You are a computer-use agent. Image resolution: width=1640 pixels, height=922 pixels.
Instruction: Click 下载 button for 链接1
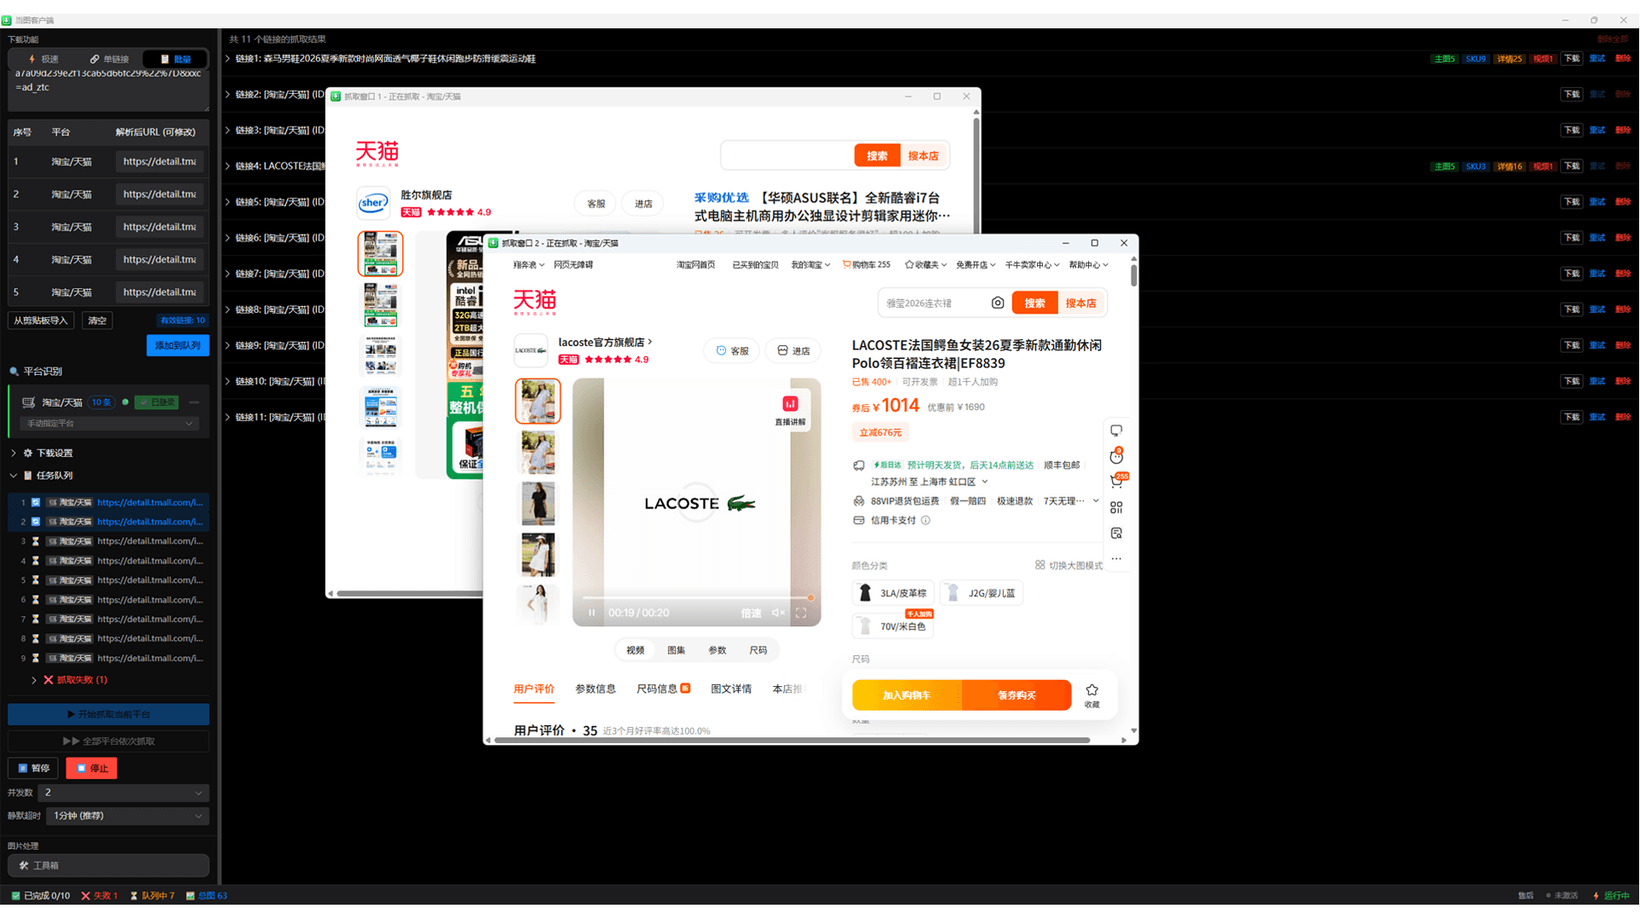pos(1572,59)
